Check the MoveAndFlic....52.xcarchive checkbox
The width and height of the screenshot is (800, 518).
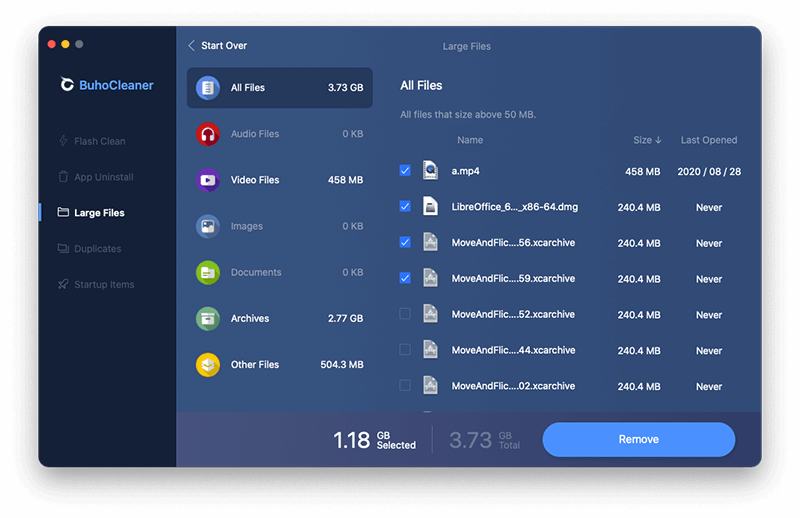tap(405, 313)
